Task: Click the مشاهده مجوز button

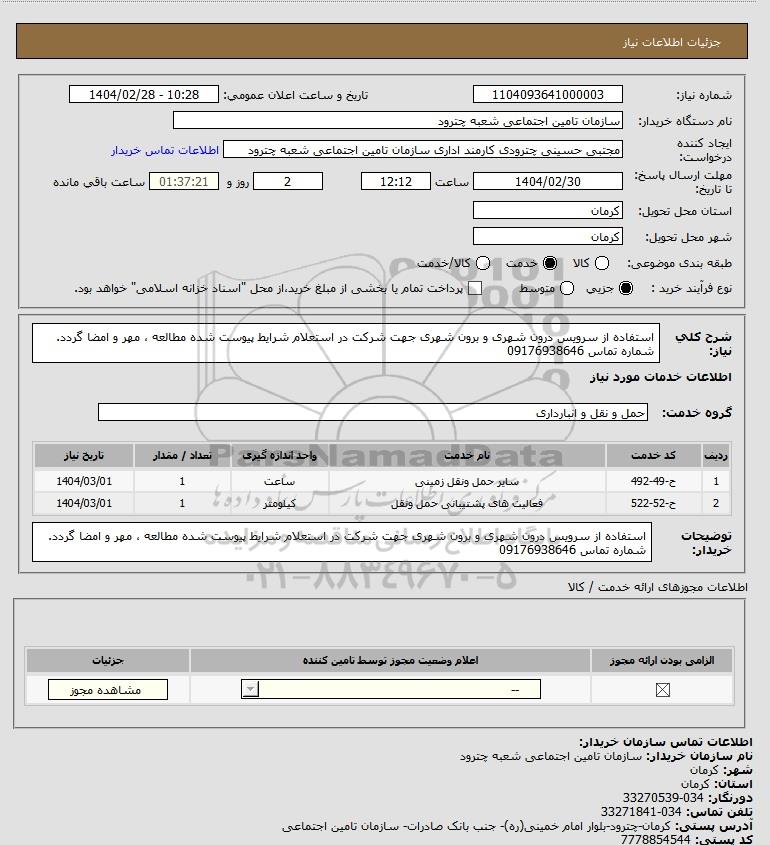Action: point(108,690)
